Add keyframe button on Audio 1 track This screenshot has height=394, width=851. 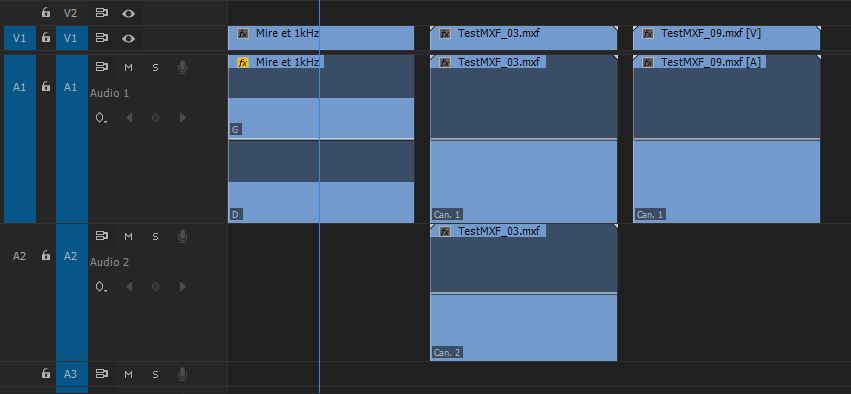155,118
